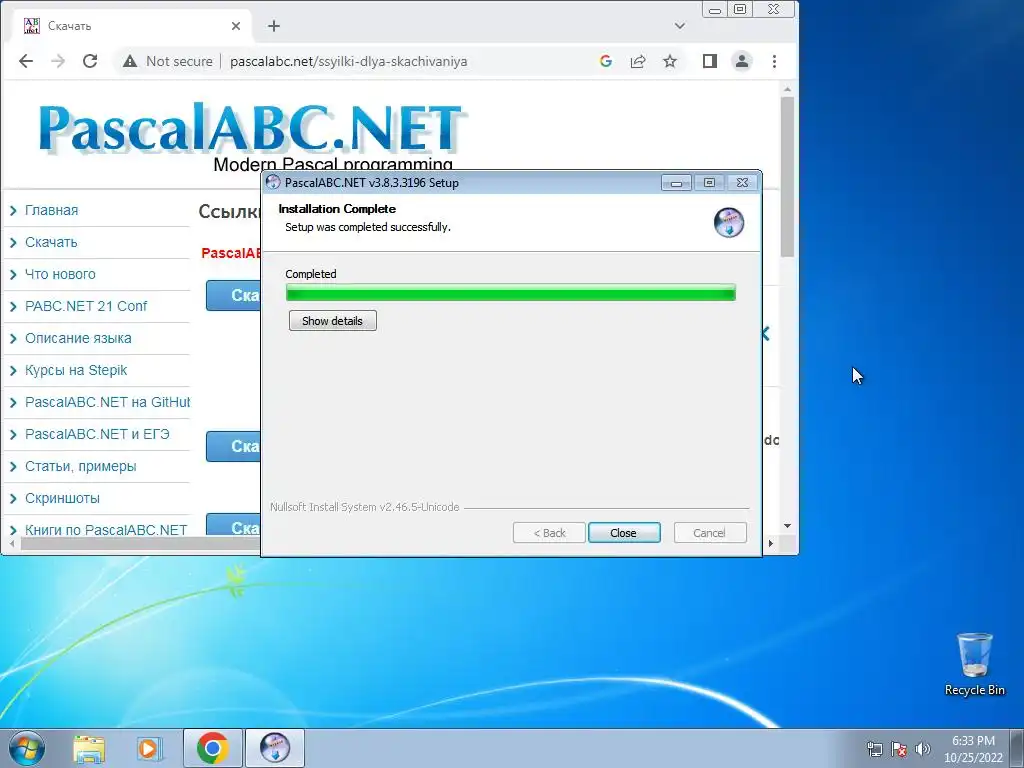The image size is (1024, 768).
Task: Minimize the Chrome window
Action: click(715, 9)
